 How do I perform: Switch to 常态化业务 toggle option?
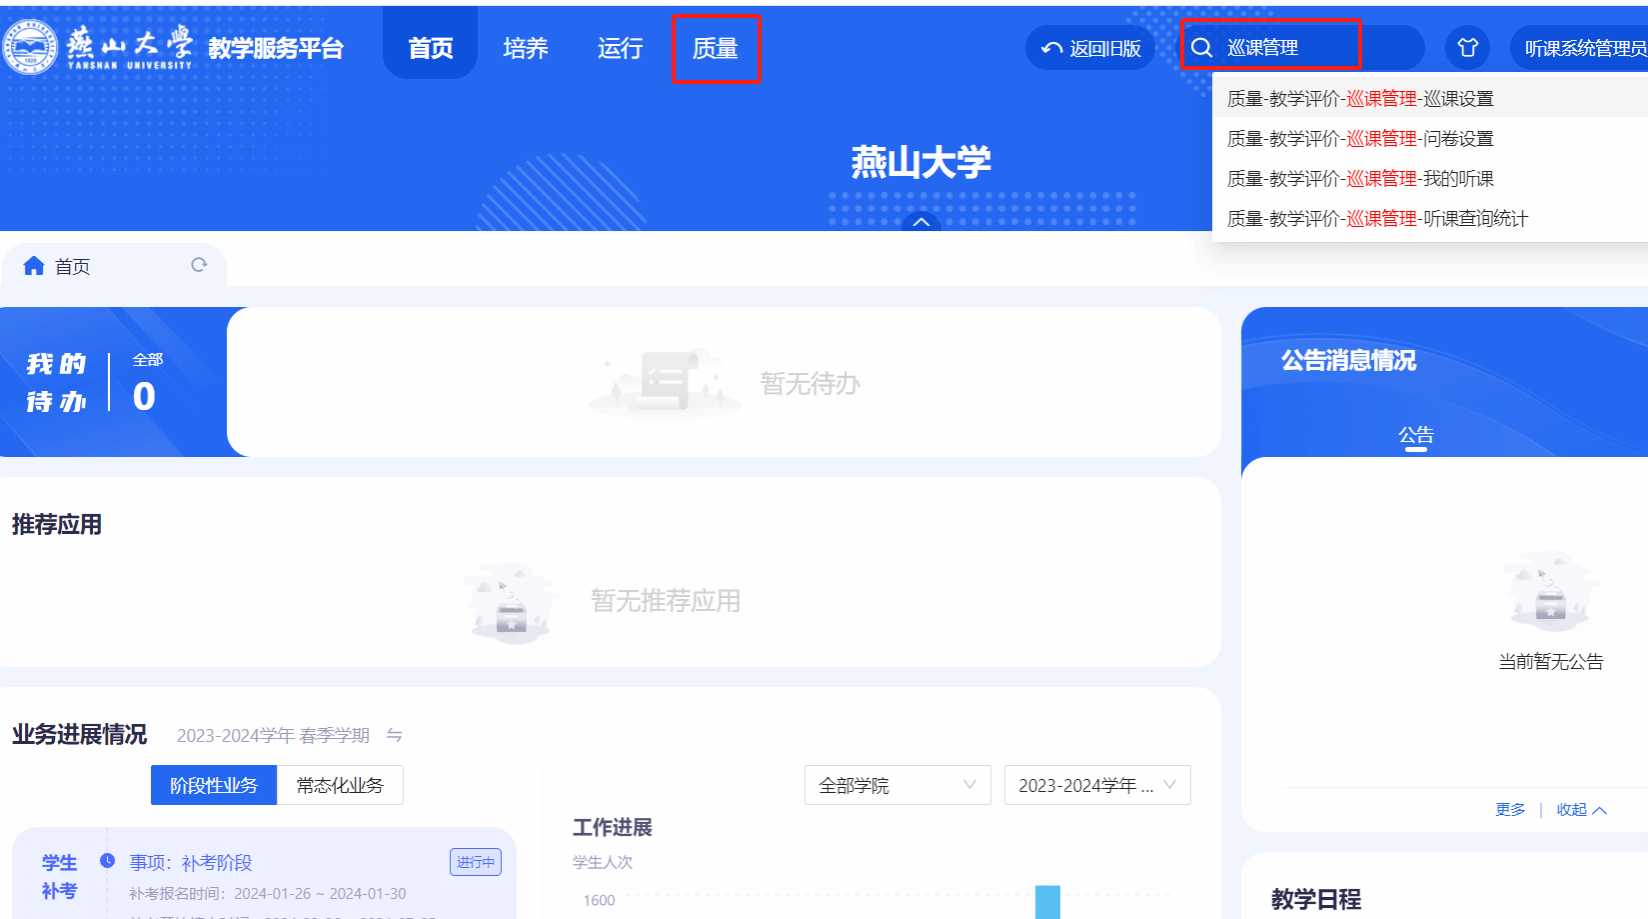coord(339,785)
